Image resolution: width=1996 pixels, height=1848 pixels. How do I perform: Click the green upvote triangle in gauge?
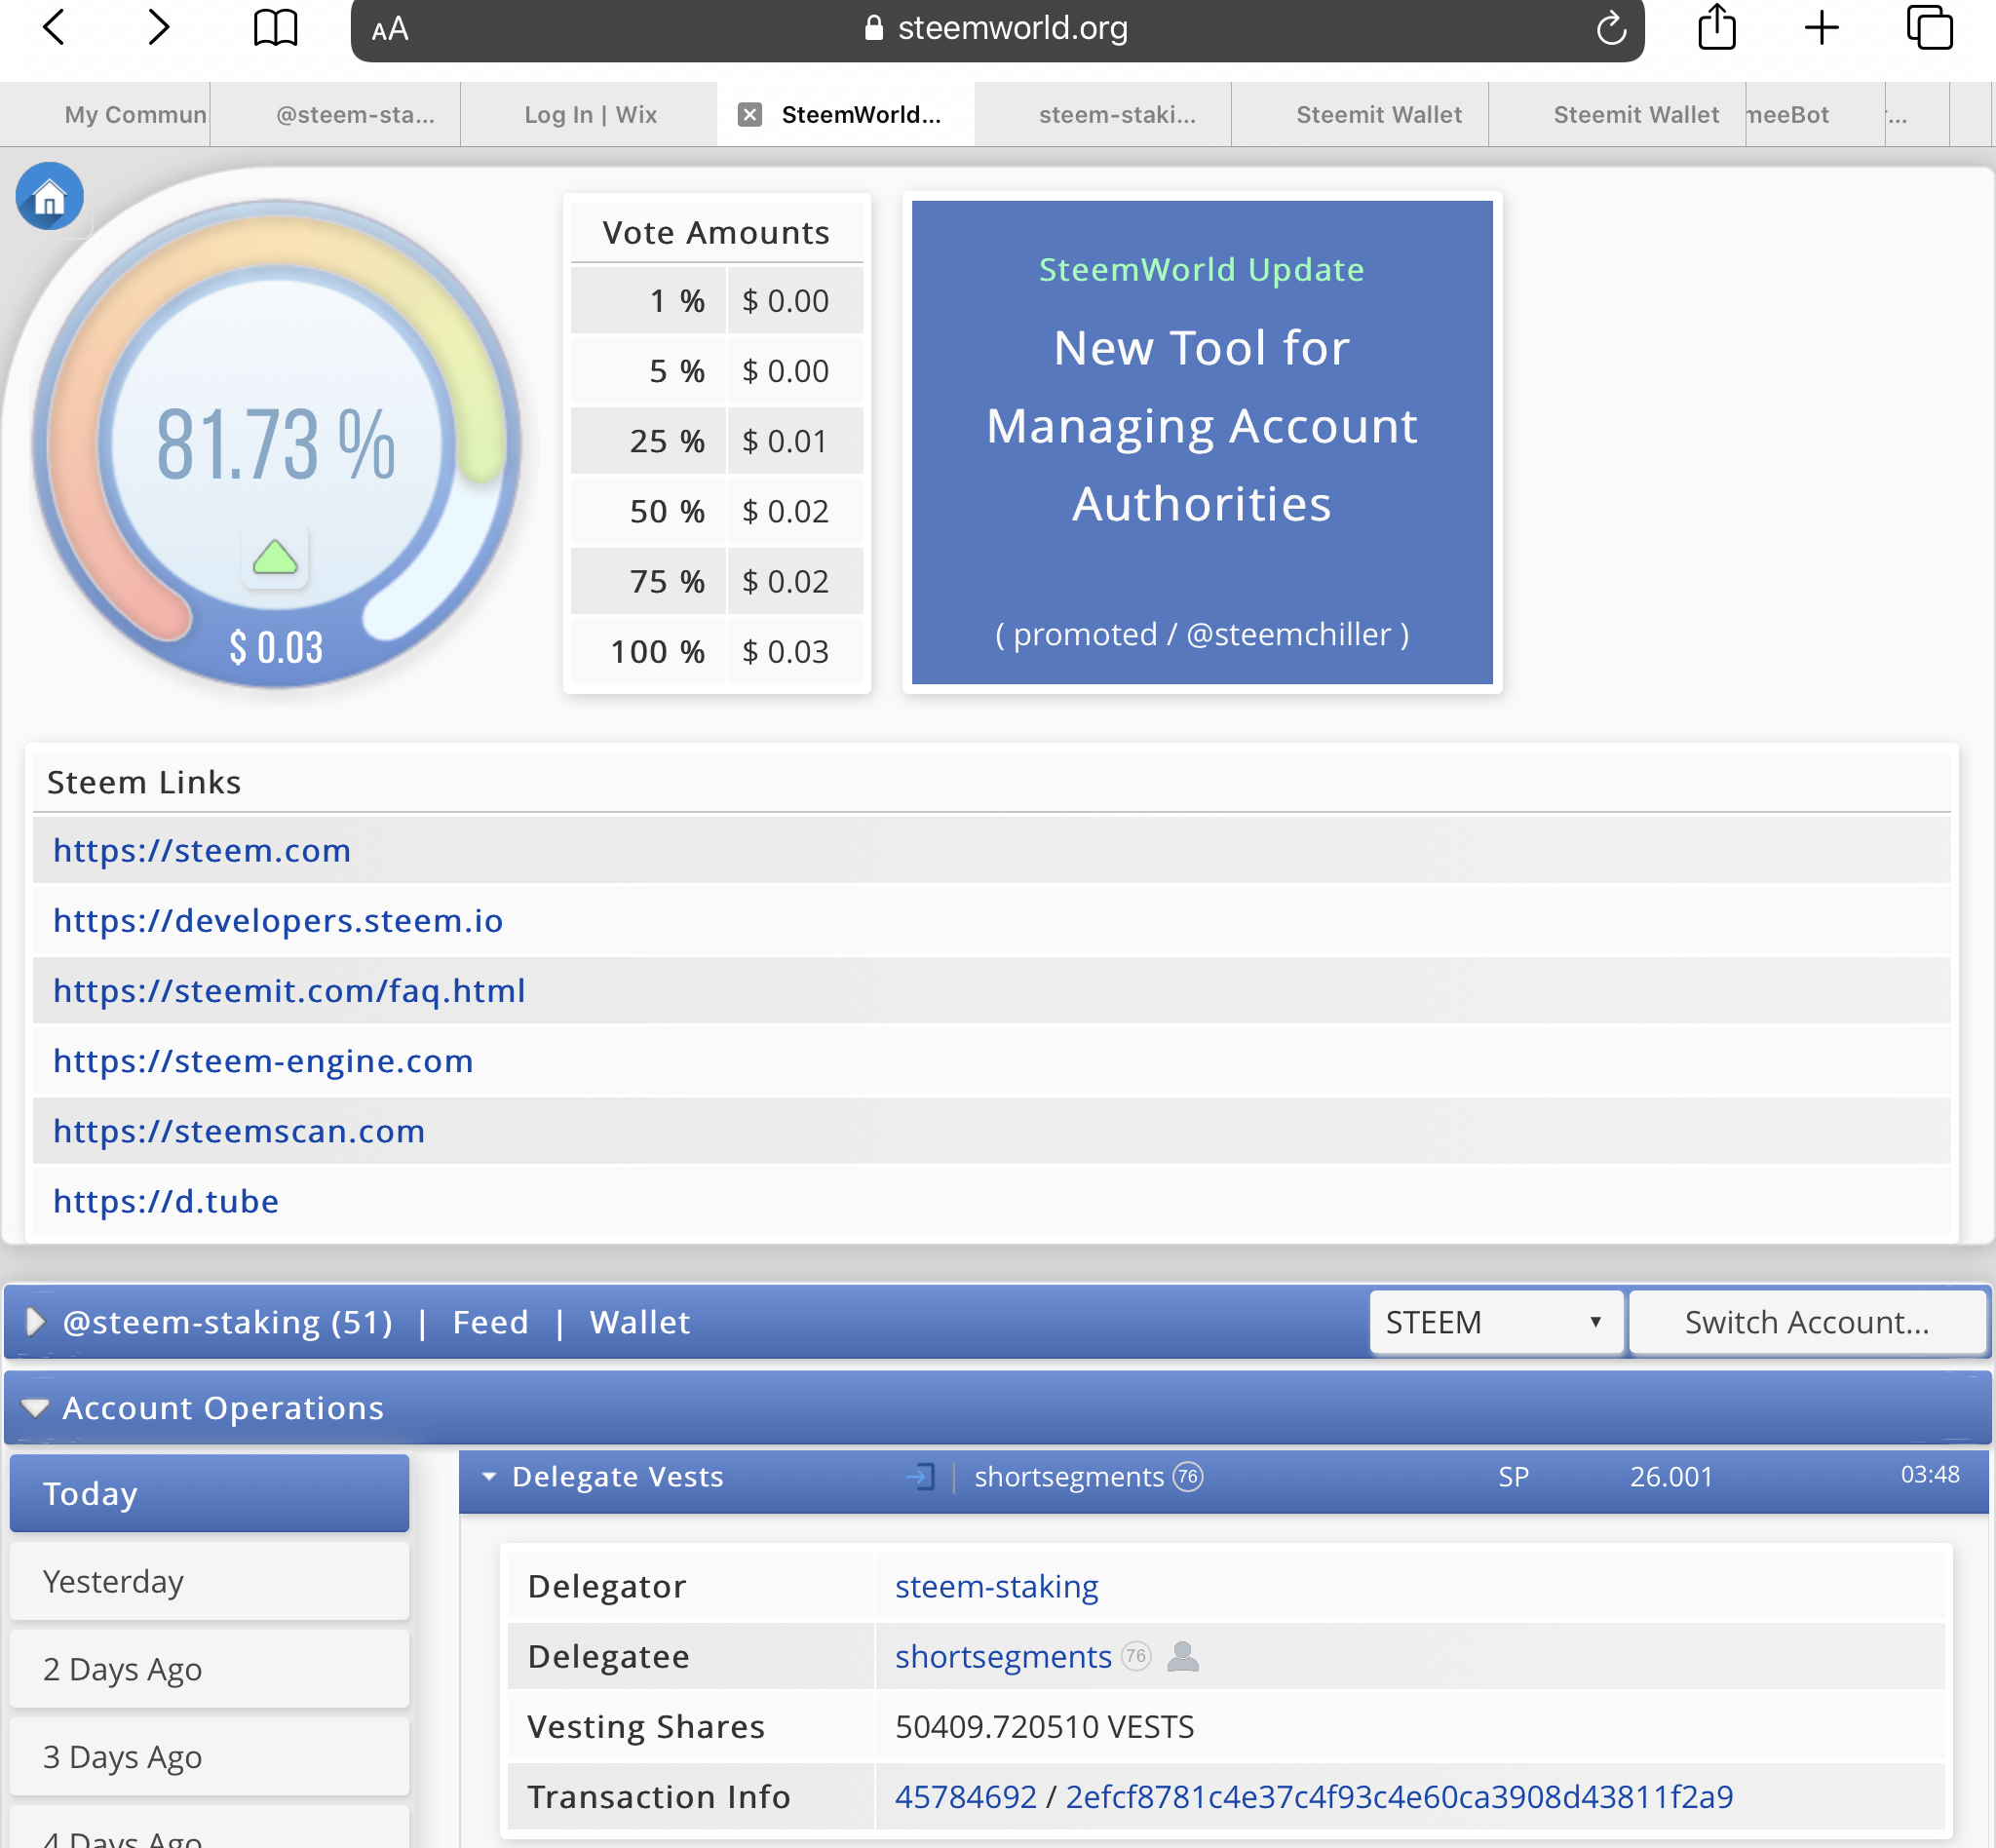(275, 557)
